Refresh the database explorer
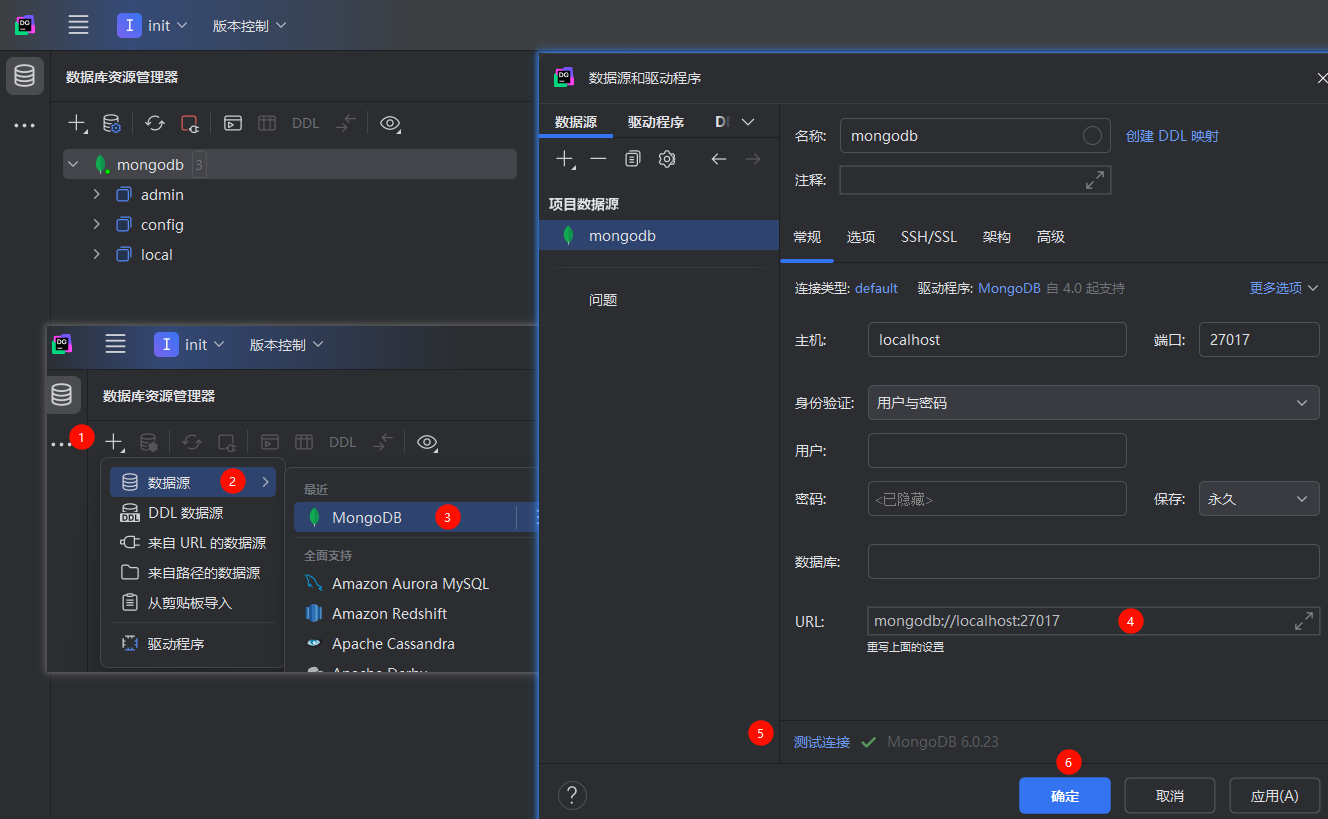This screenshot has height=819, width=1328. click(x=153, y=123)
